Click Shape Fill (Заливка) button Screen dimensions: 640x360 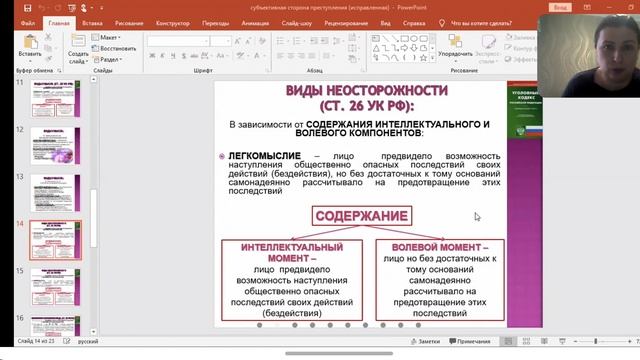520,37
